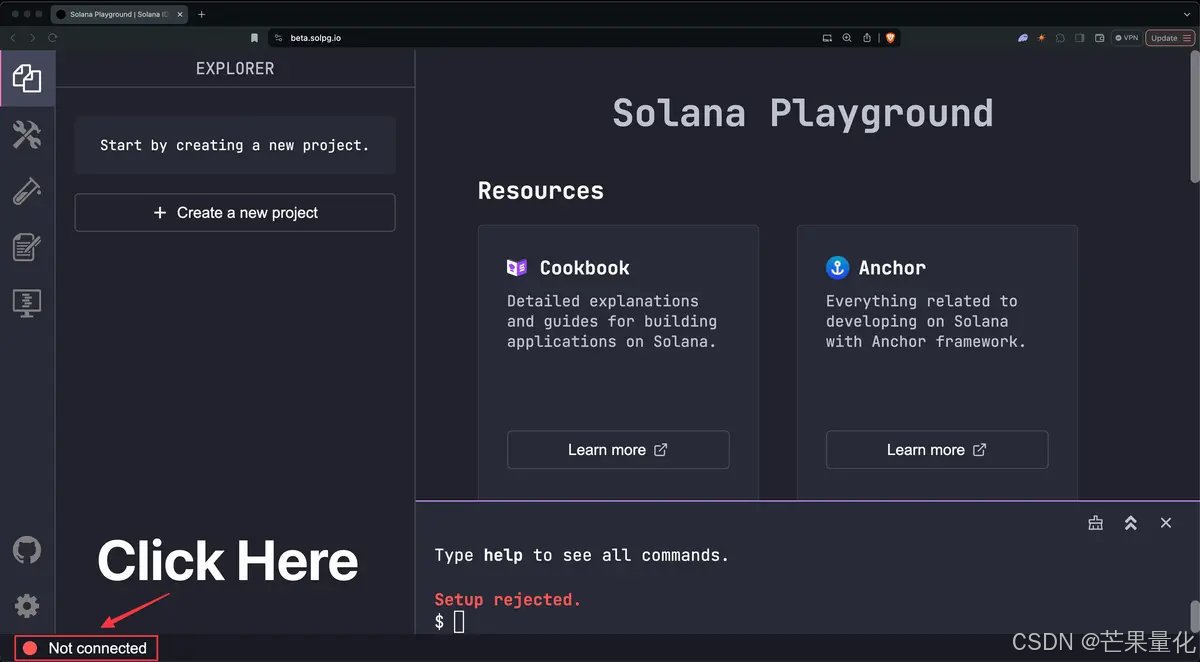Select the Solana Playground browser tab
This screenshot has width=1200, height=662.
point(119,14)
